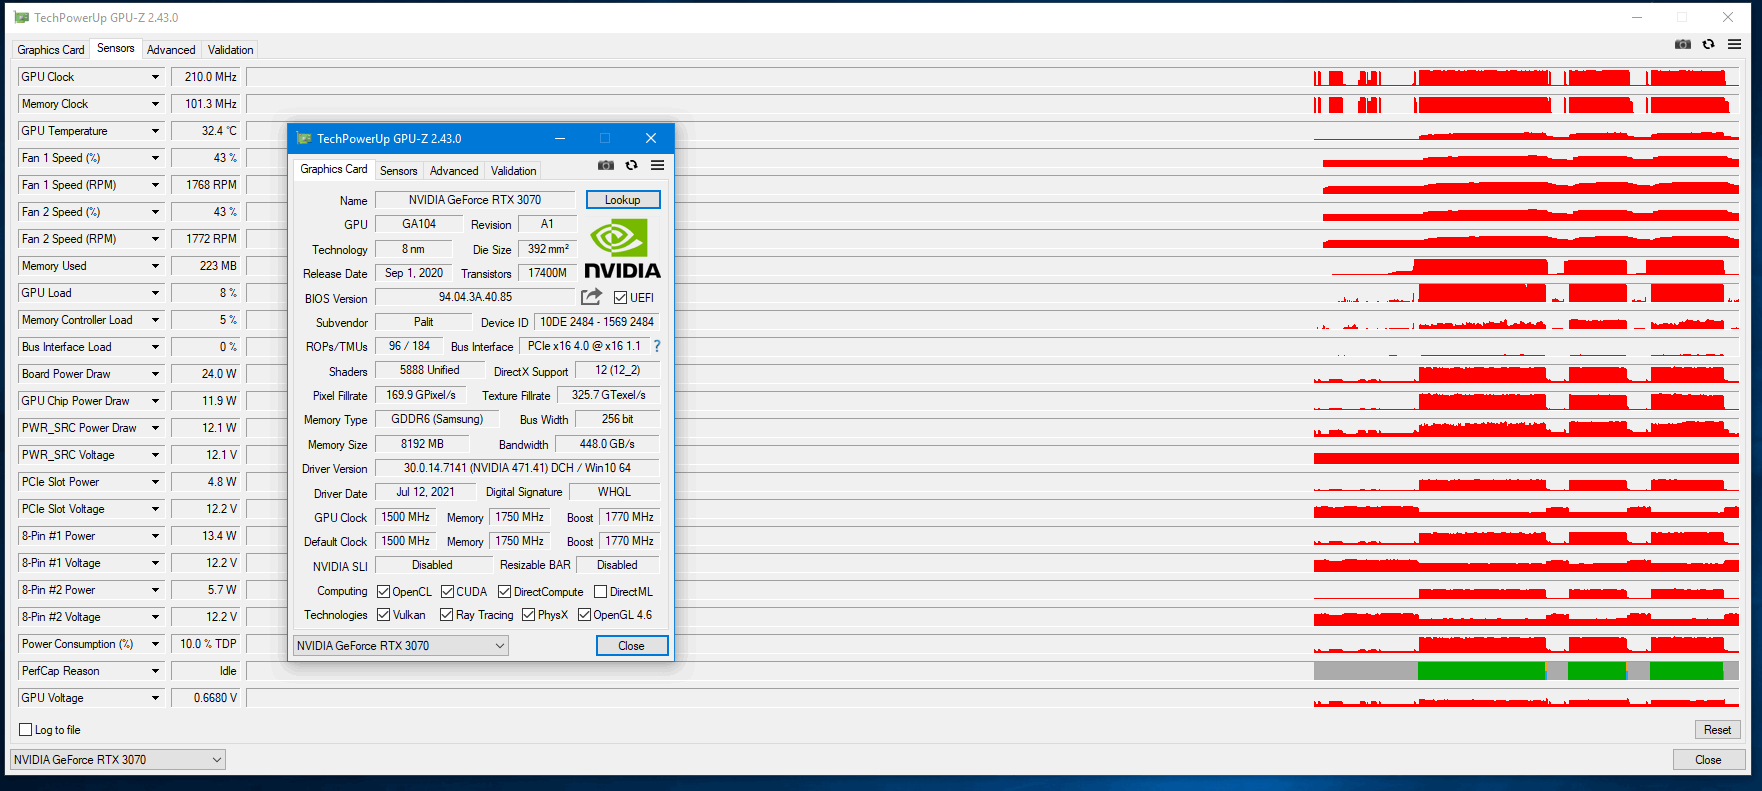1762x791 pixels.
Task: Click the NVIDIA logo in the dialog
Action: [x=622, y=249]
